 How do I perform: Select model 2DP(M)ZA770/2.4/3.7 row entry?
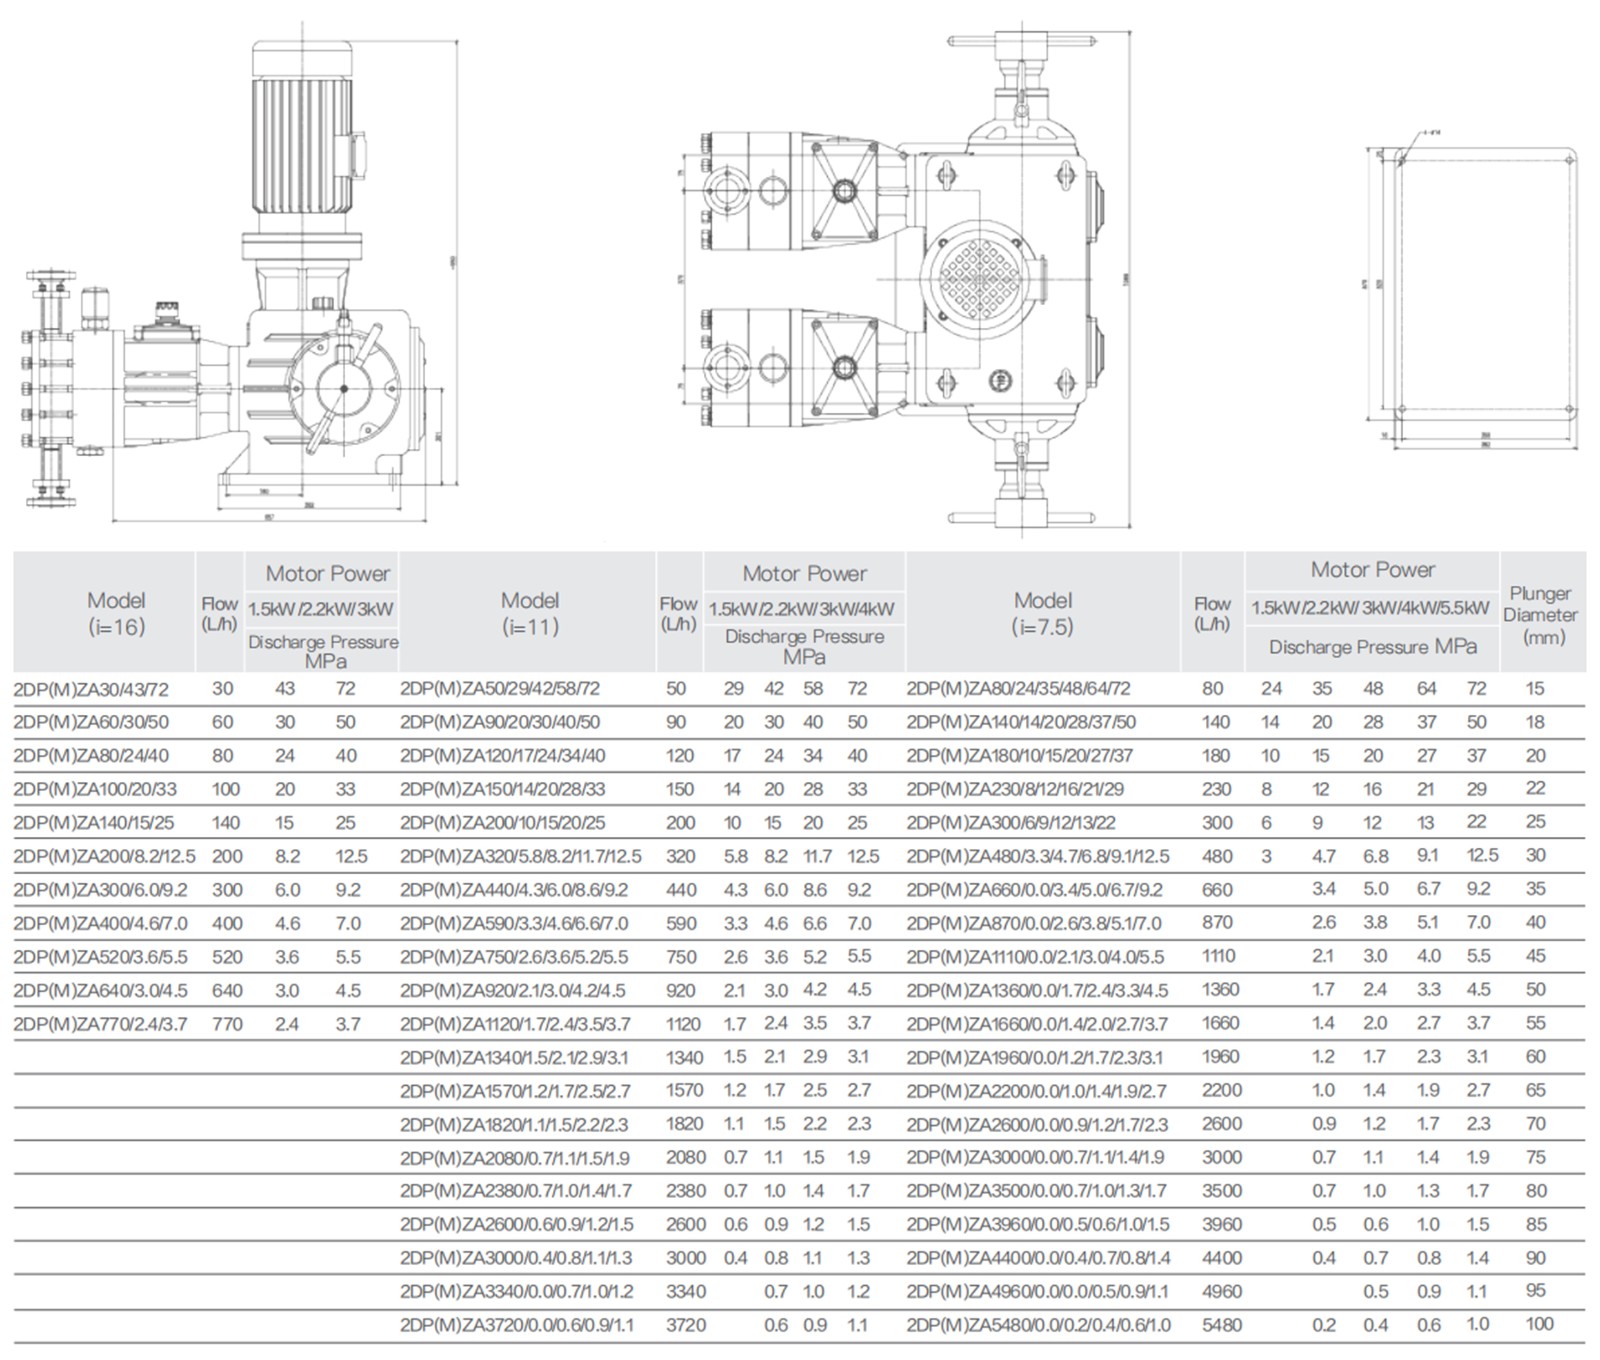pos(100,1024)
